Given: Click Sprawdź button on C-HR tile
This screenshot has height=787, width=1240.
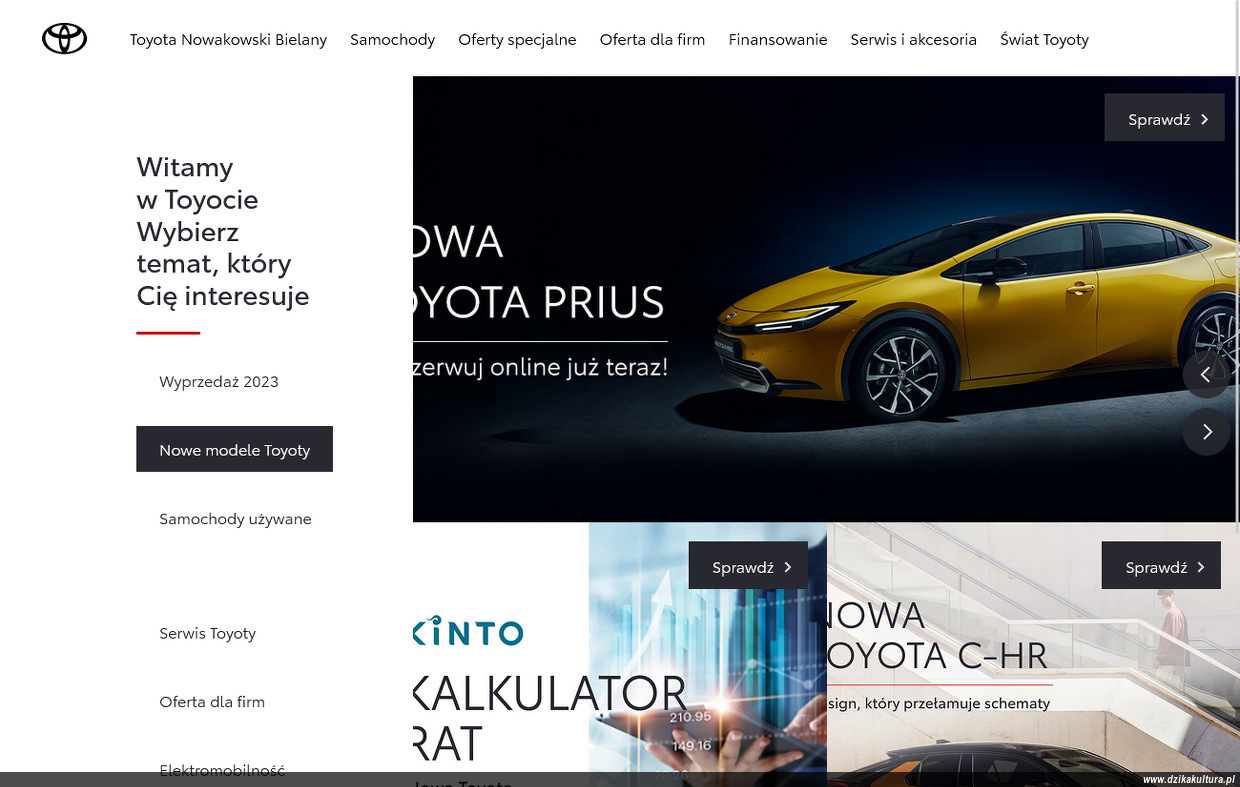Looking at the screenshot, I should (1161, 566).
